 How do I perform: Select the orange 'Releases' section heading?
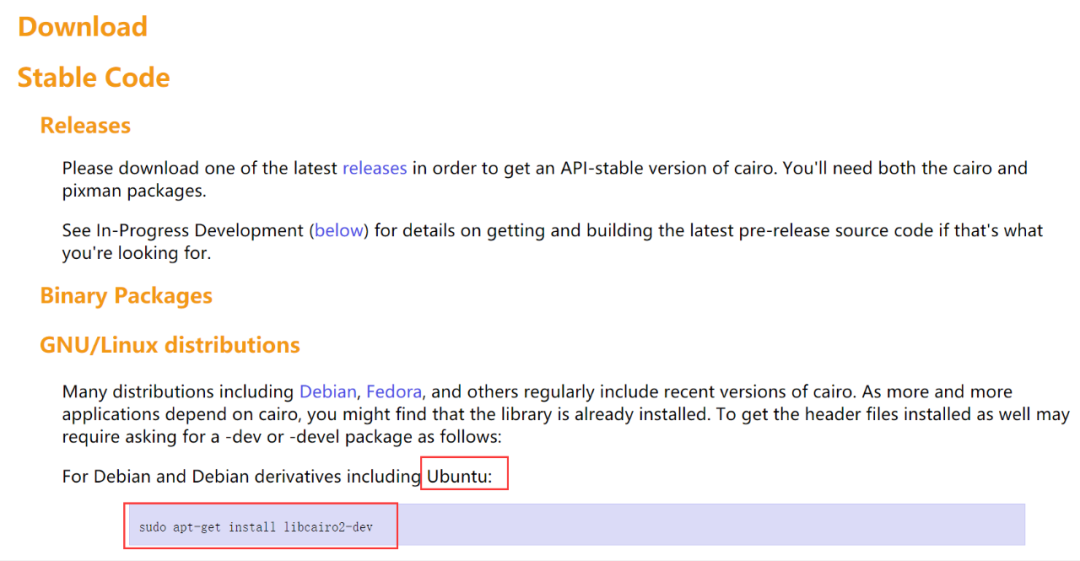tap(85, 126)
